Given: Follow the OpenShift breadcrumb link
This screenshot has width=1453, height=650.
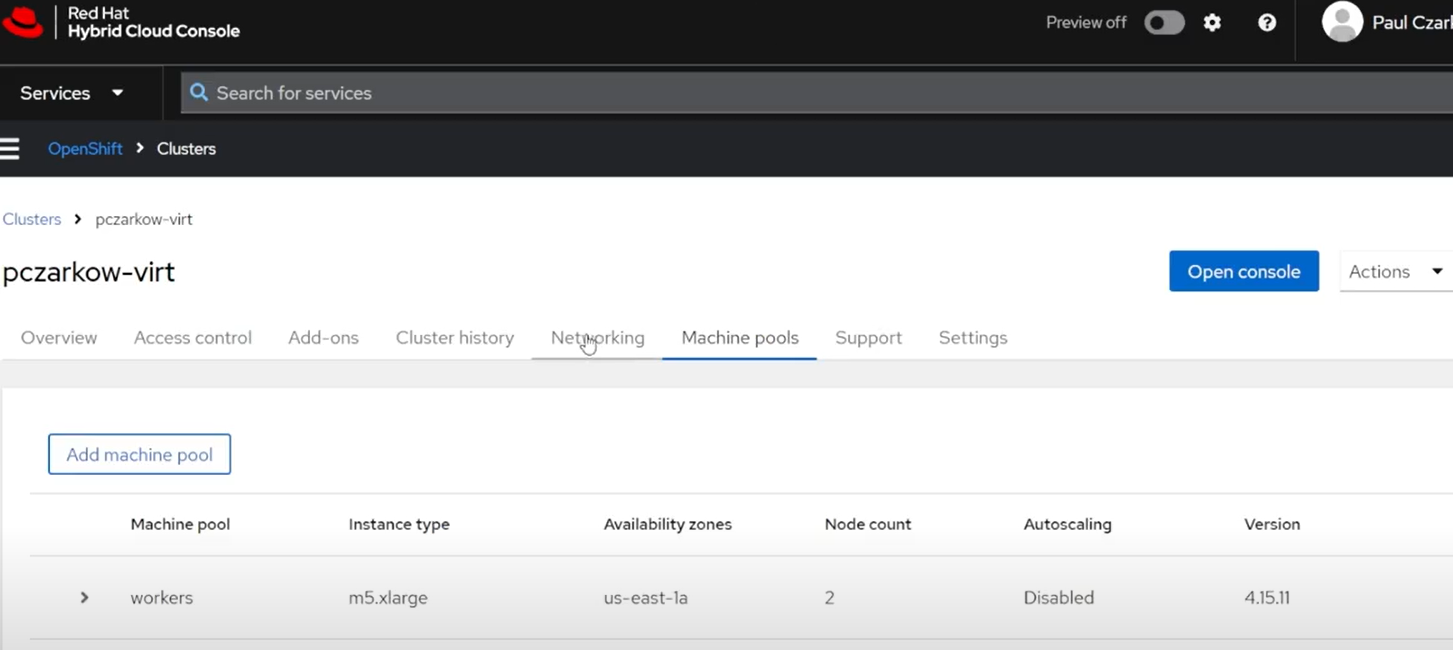Looking at the screenshot, I should tap(85, 149).
